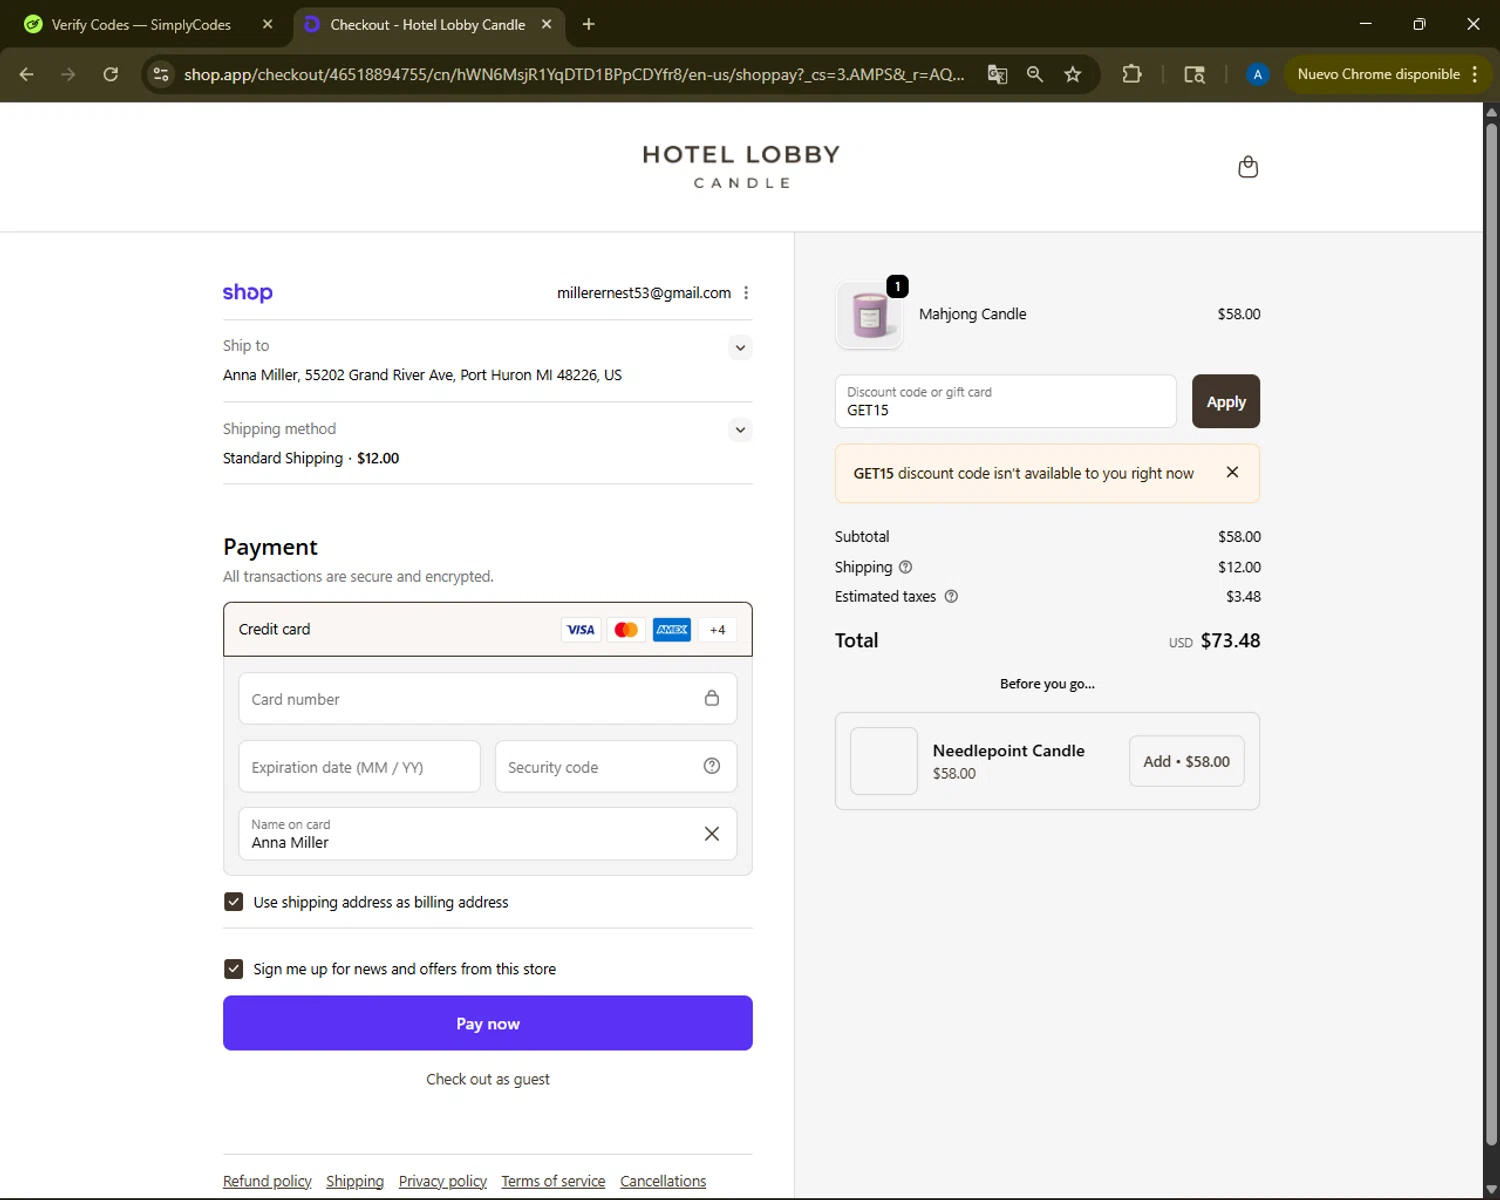Click the Visa card logo

[x=580, y=629]
